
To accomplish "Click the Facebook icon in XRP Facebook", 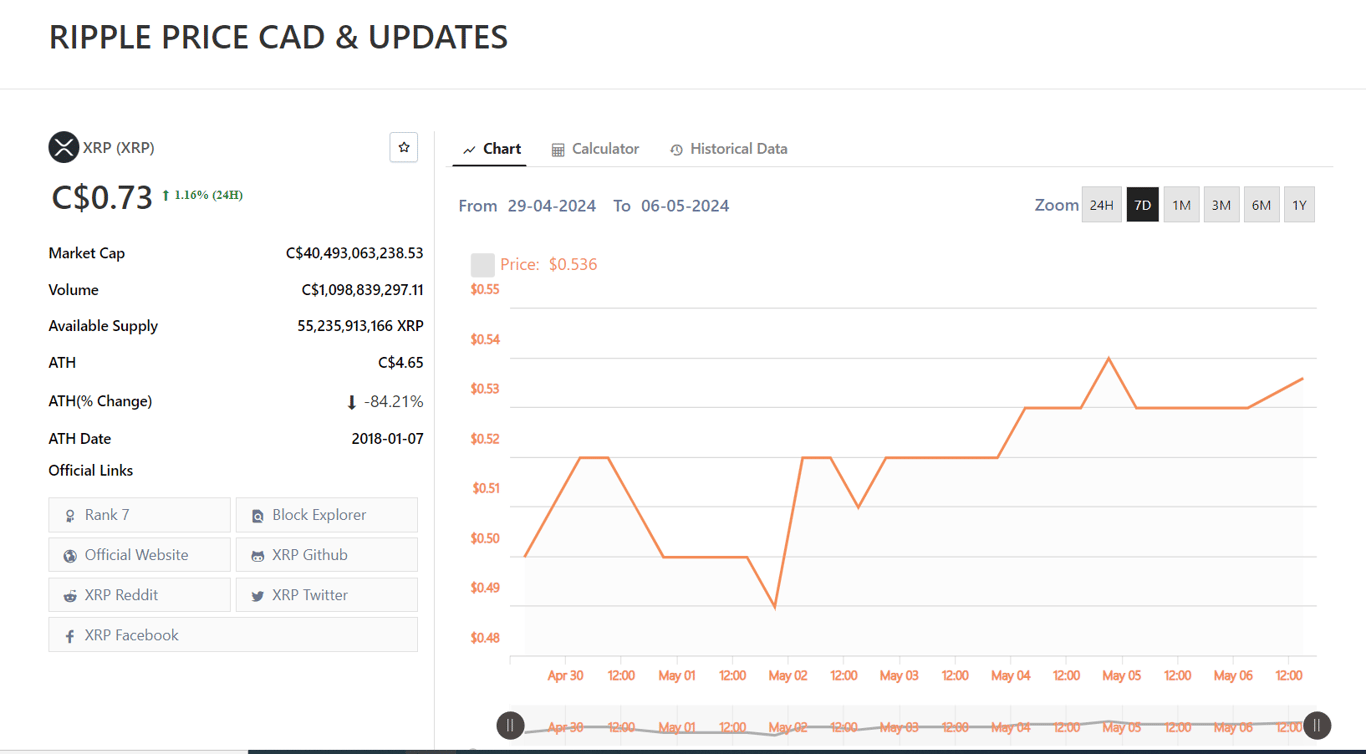I will (x=70, y=636).
